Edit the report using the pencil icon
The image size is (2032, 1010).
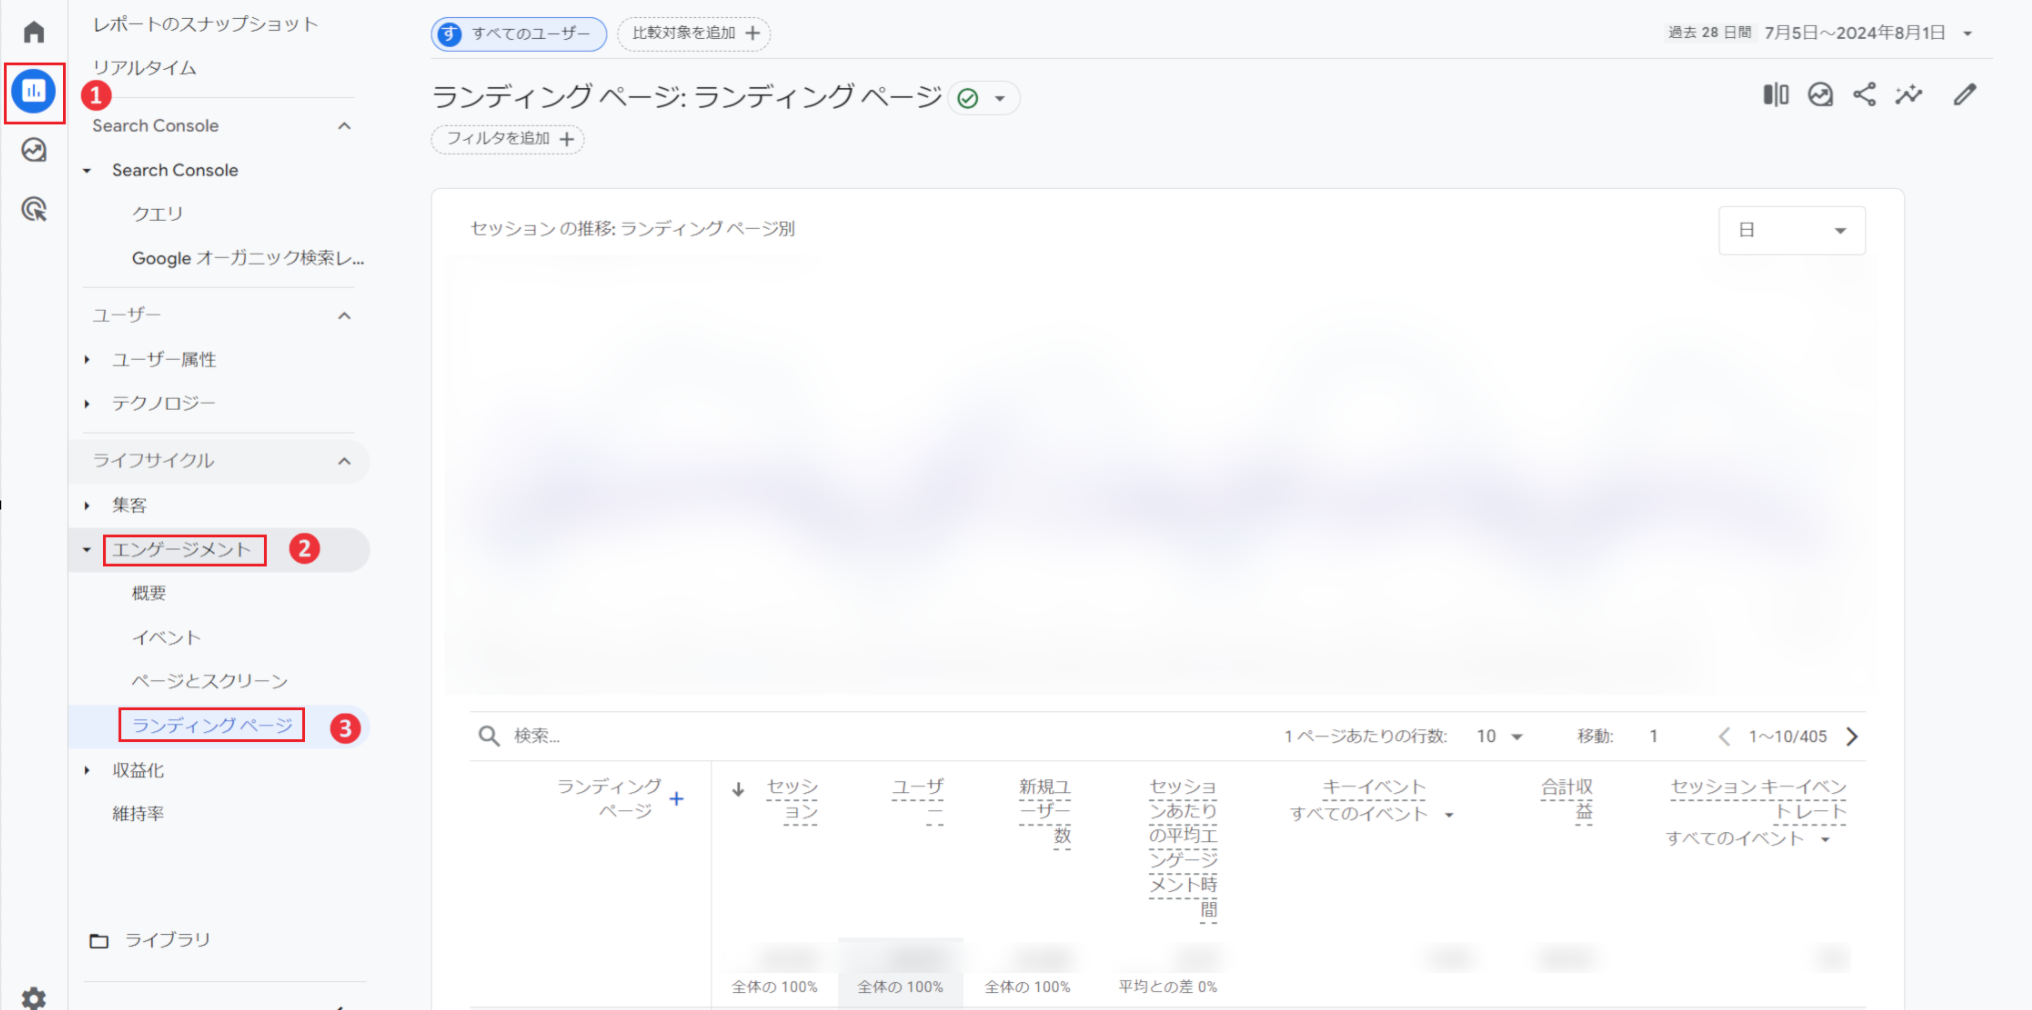pyautogui.click(x=1965, y=94)
